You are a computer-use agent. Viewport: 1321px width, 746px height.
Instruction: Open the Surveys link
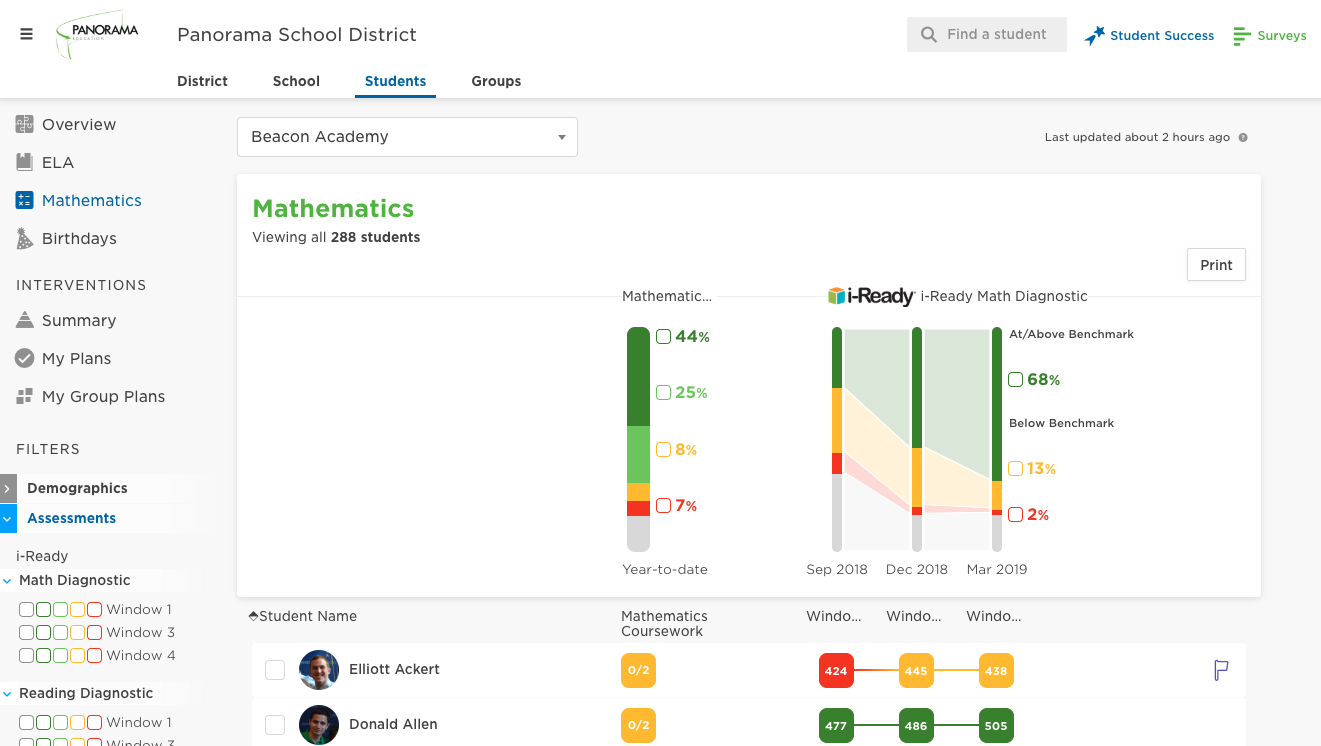(x=1270, y=36)
